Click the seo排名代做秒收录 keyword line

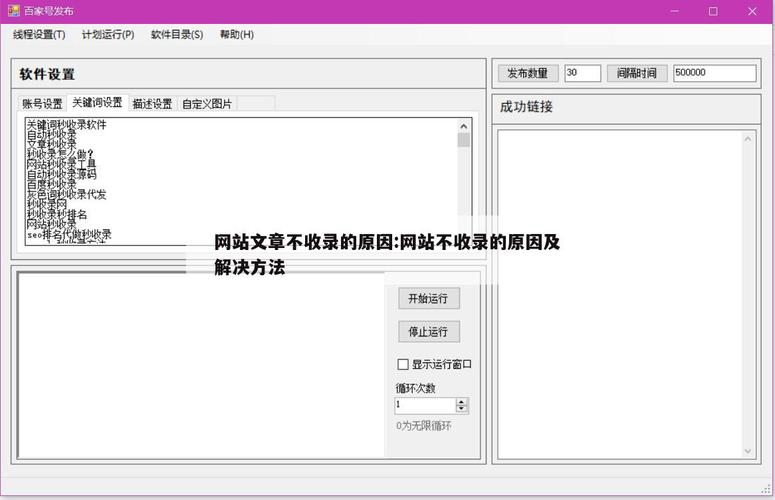tap(70, 235)
